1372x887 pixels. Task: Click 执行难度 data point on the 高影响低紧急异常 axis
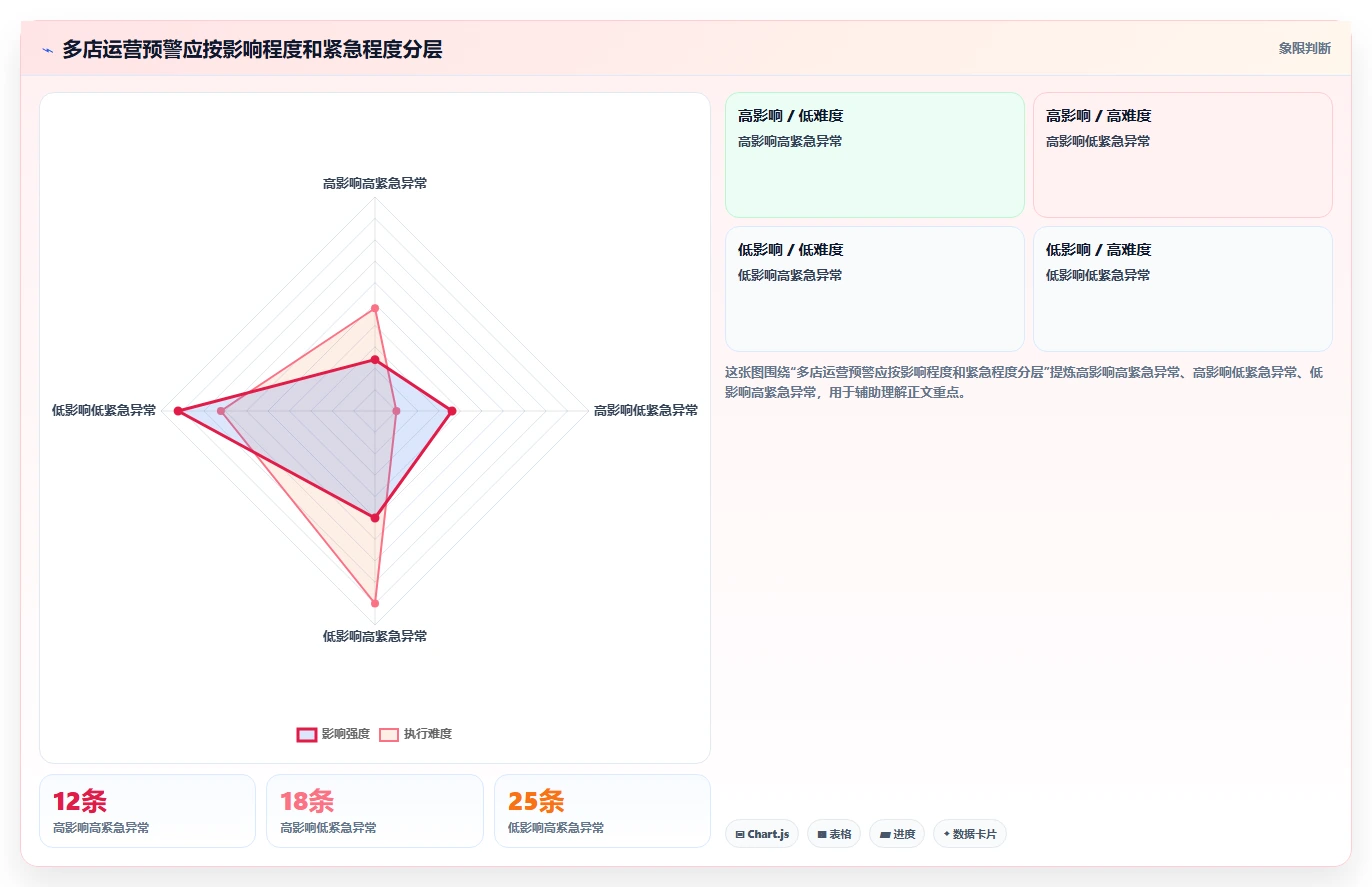[x=396, y=411]
